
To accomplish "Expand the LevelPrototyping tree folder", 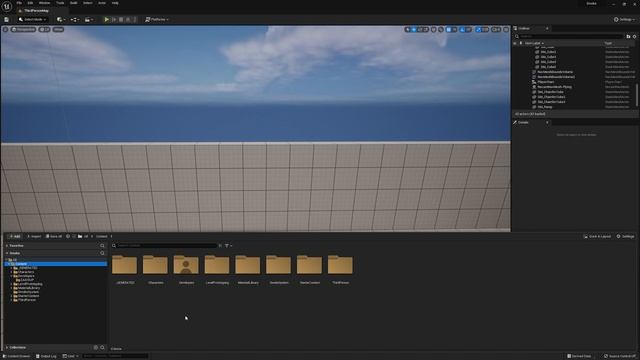I will [x=11, y=284].
